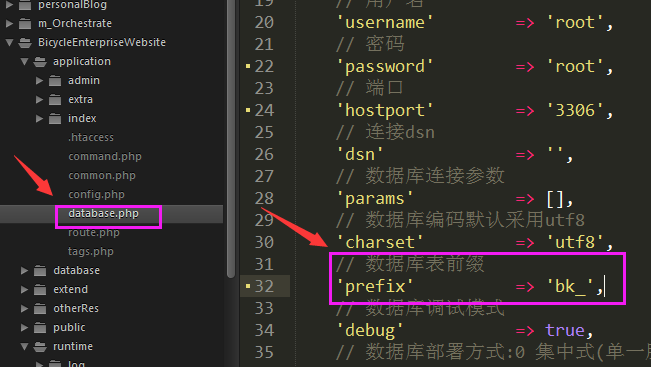
Task: Select the admin folder label
Action: pos(84,81)
